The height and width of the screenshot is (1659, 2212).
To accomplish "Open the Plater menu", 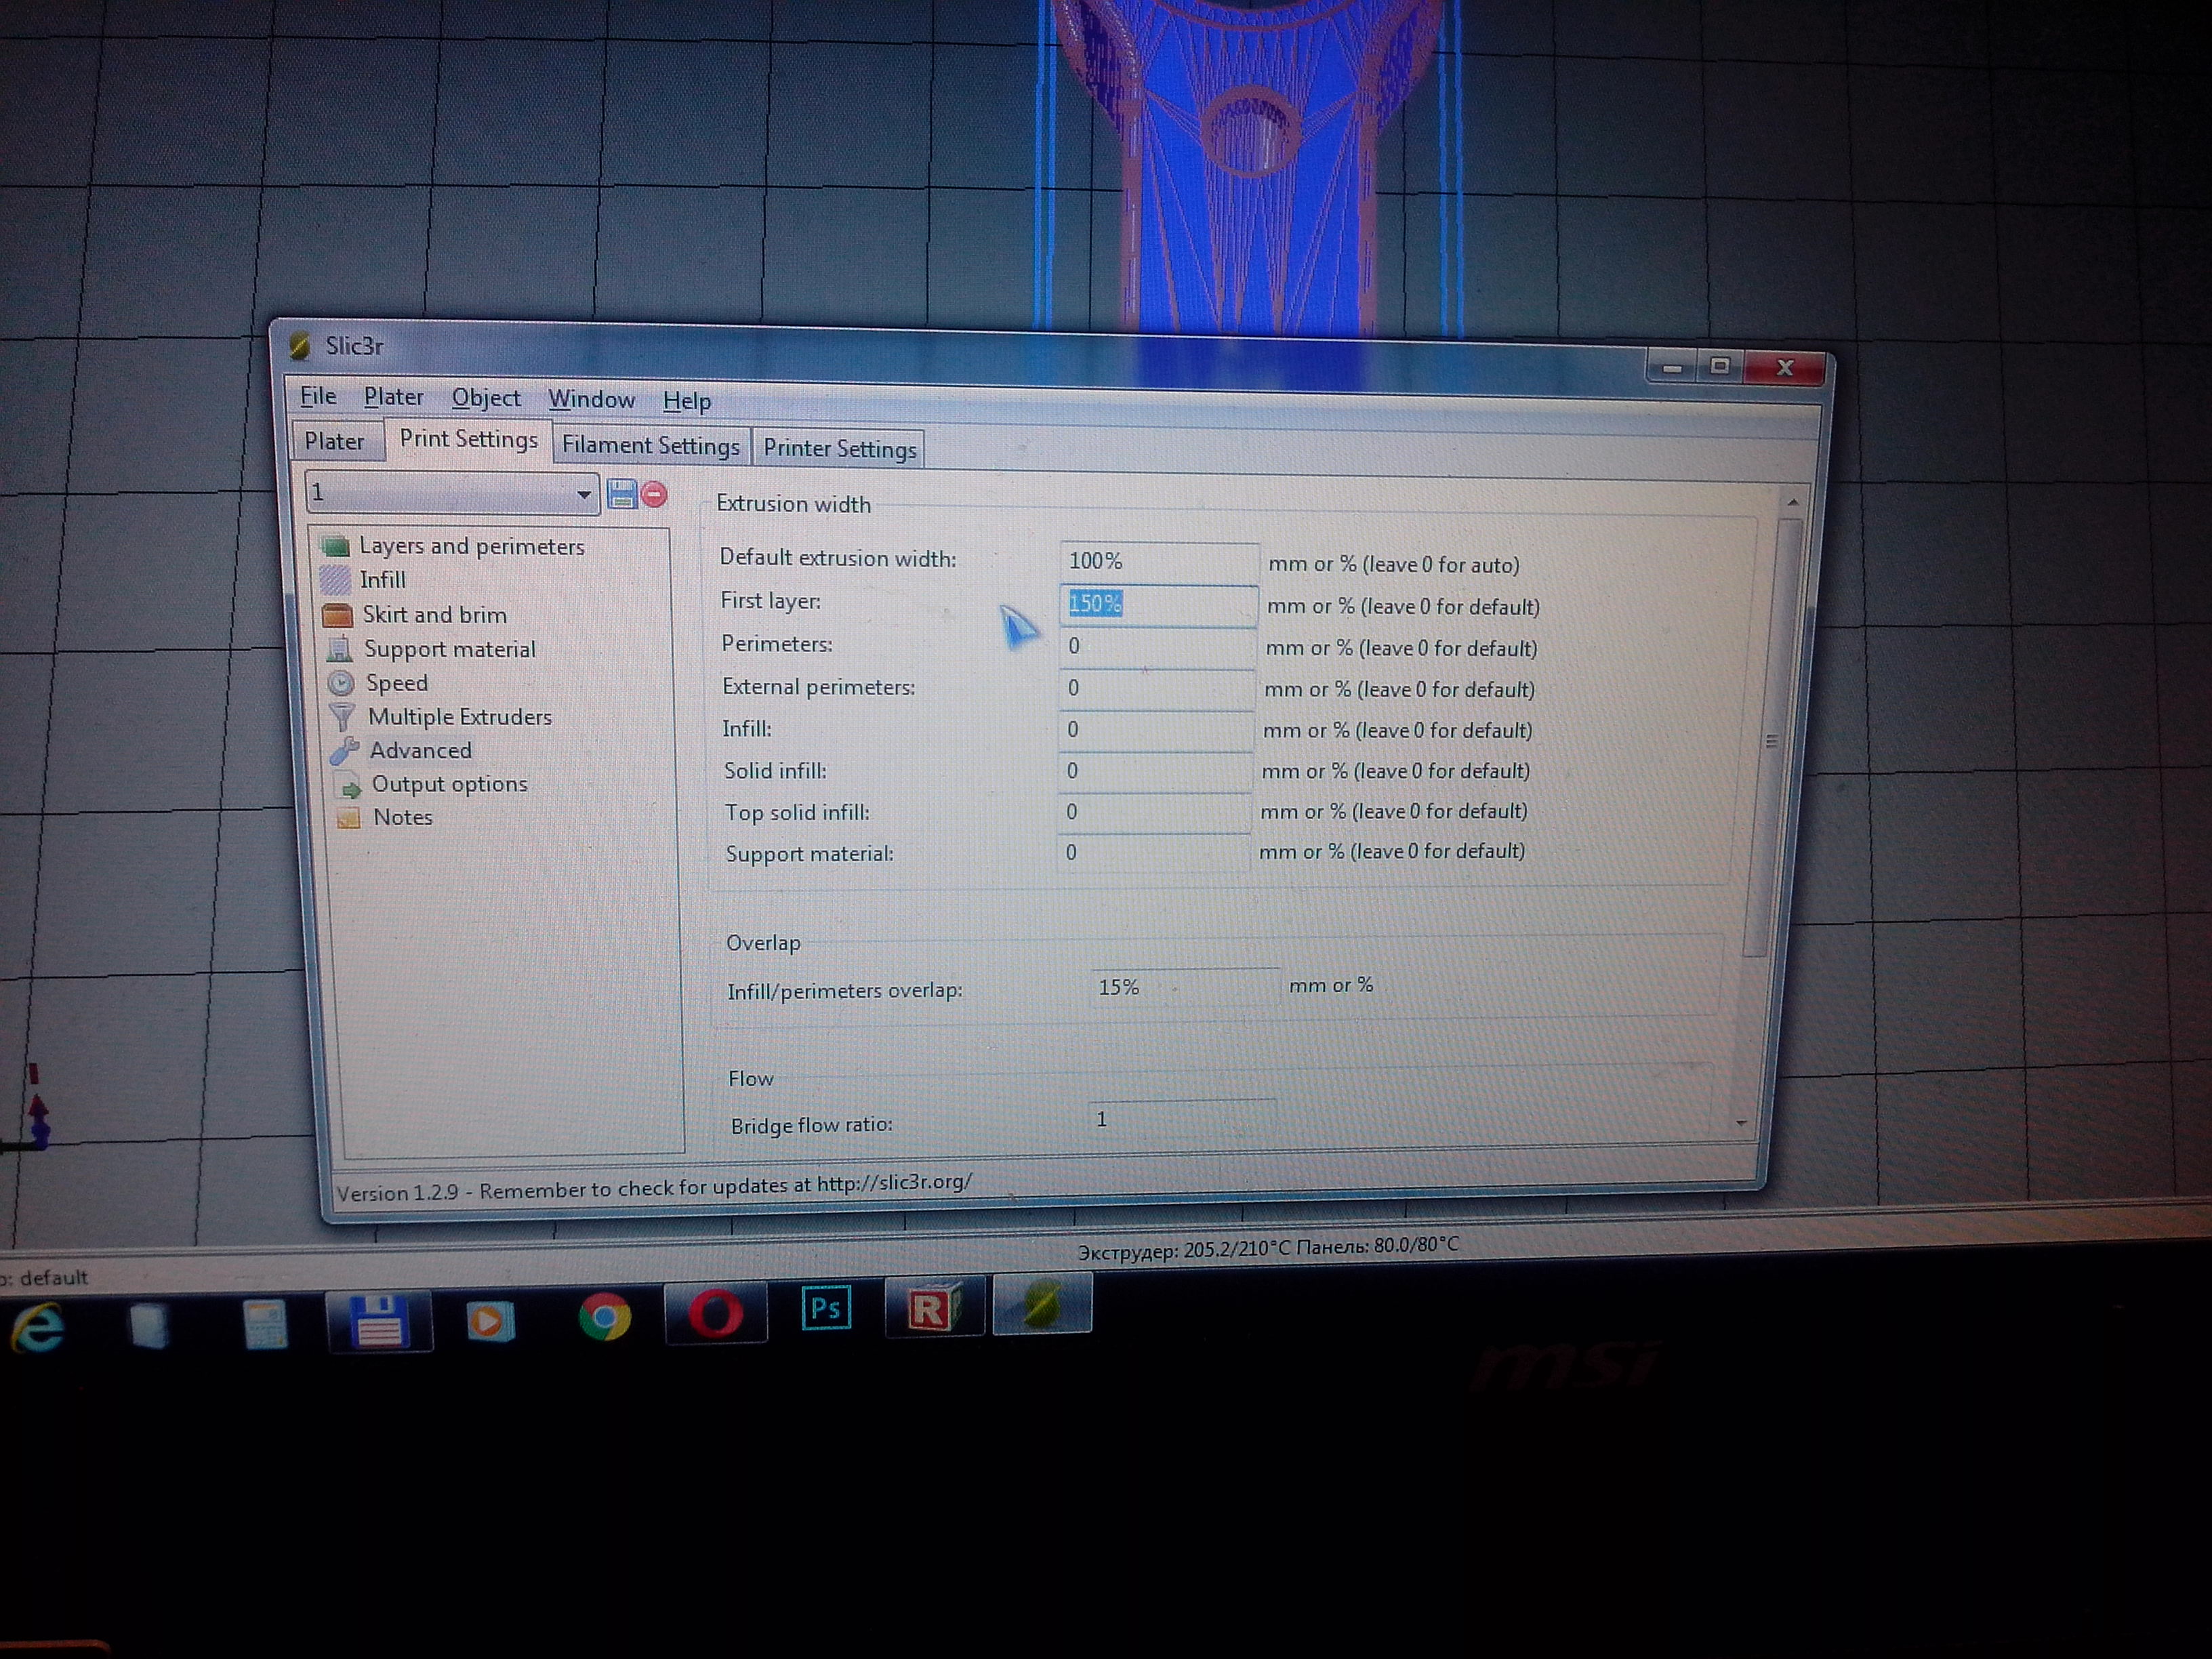I will tap(393, 397).
